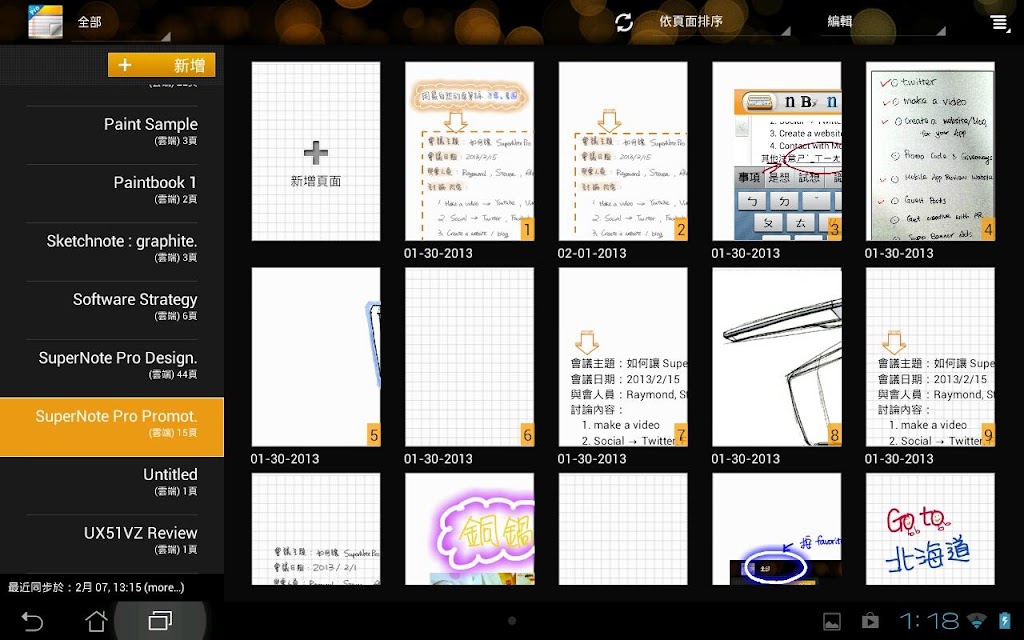Viewport: 1024px width, 640px height.
Task: Tap the Android back navigation icon
Action: coord(31,620)
